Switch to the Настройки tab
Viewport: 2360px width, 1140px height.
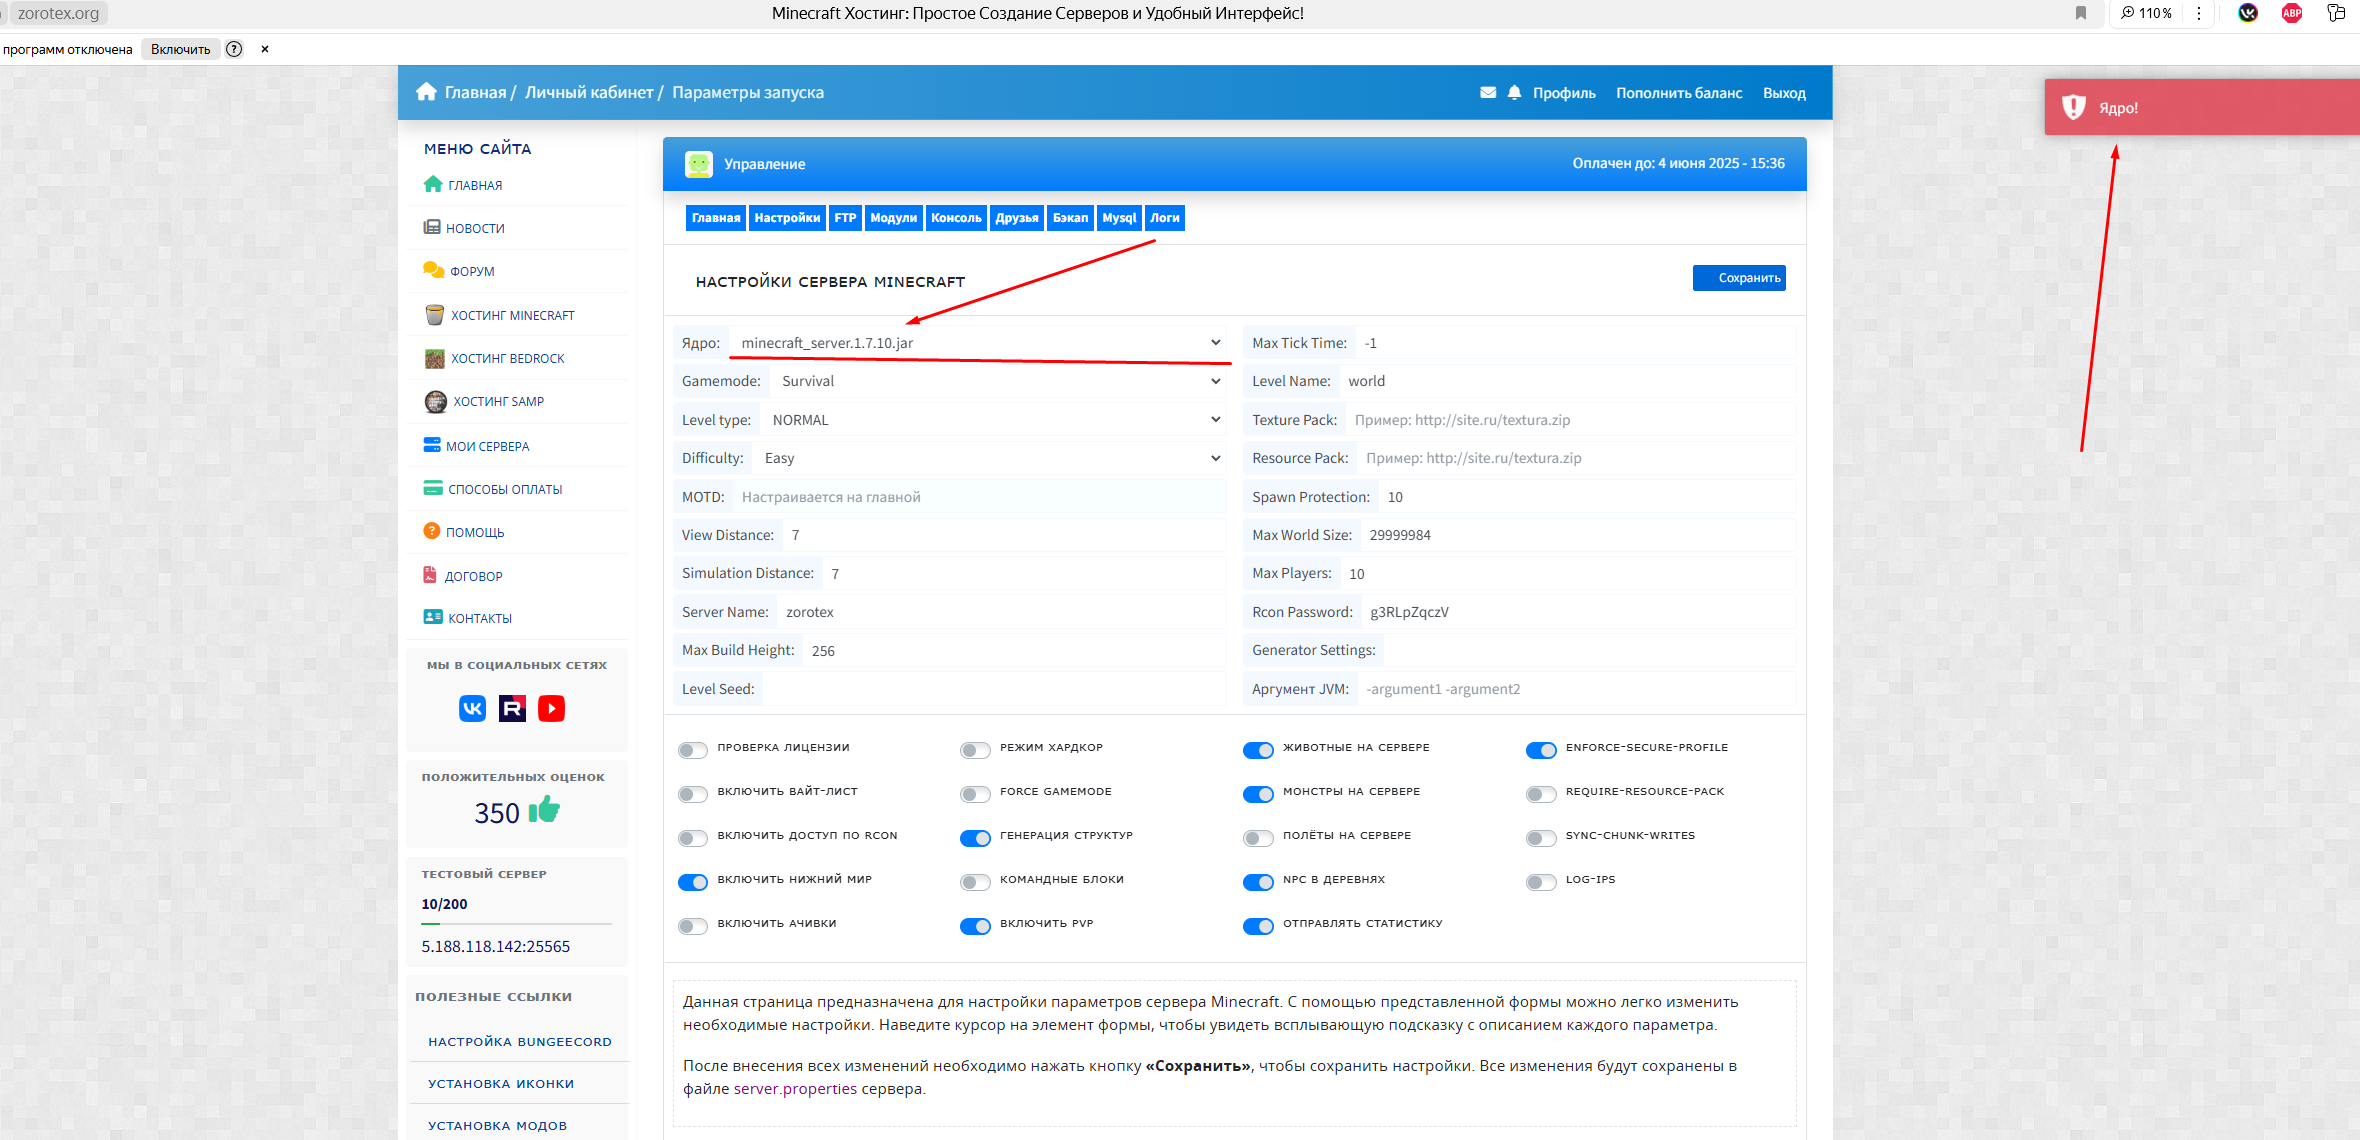coord(787,217)
